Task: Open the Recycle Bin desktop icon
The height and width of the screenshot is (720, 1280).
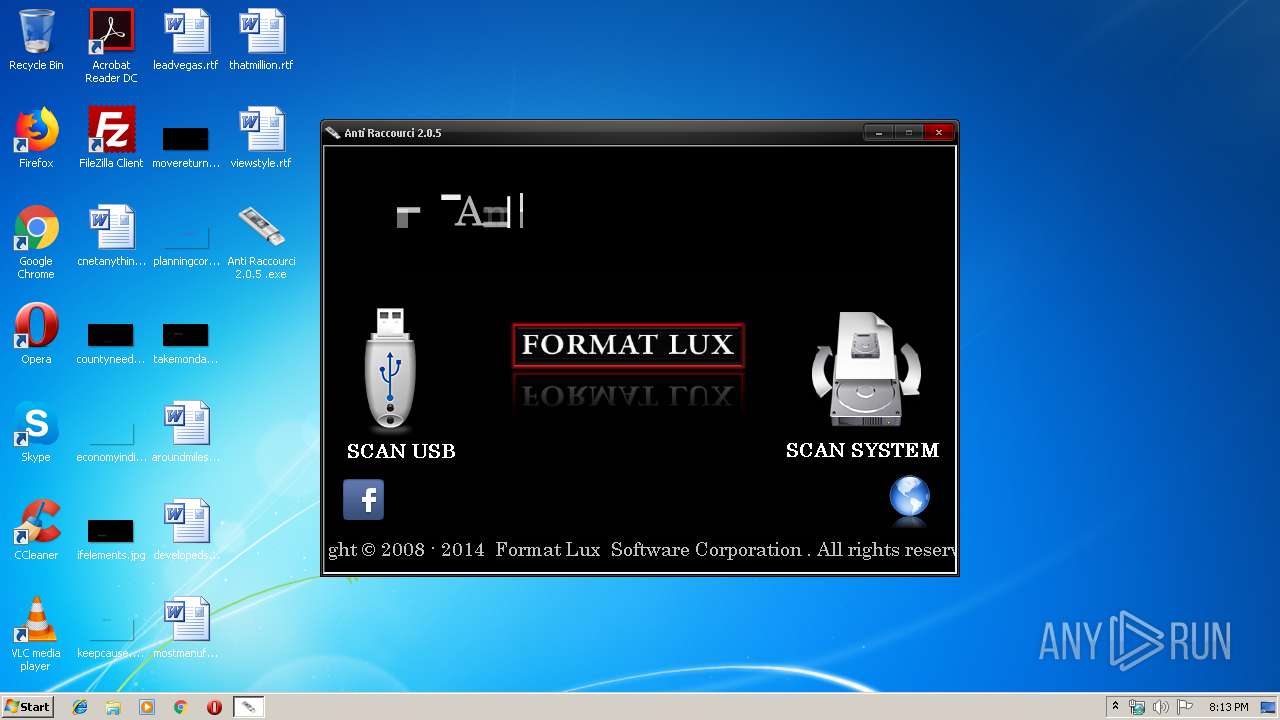Action: click(36, 40)
